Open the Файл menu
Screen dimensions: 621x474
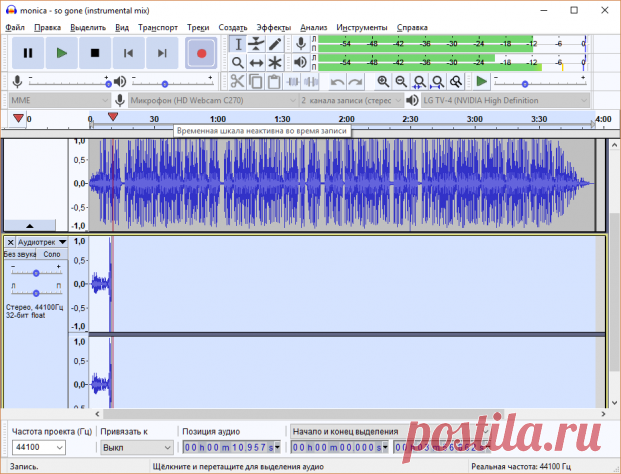pyautogui.click(x=15, y=27)
